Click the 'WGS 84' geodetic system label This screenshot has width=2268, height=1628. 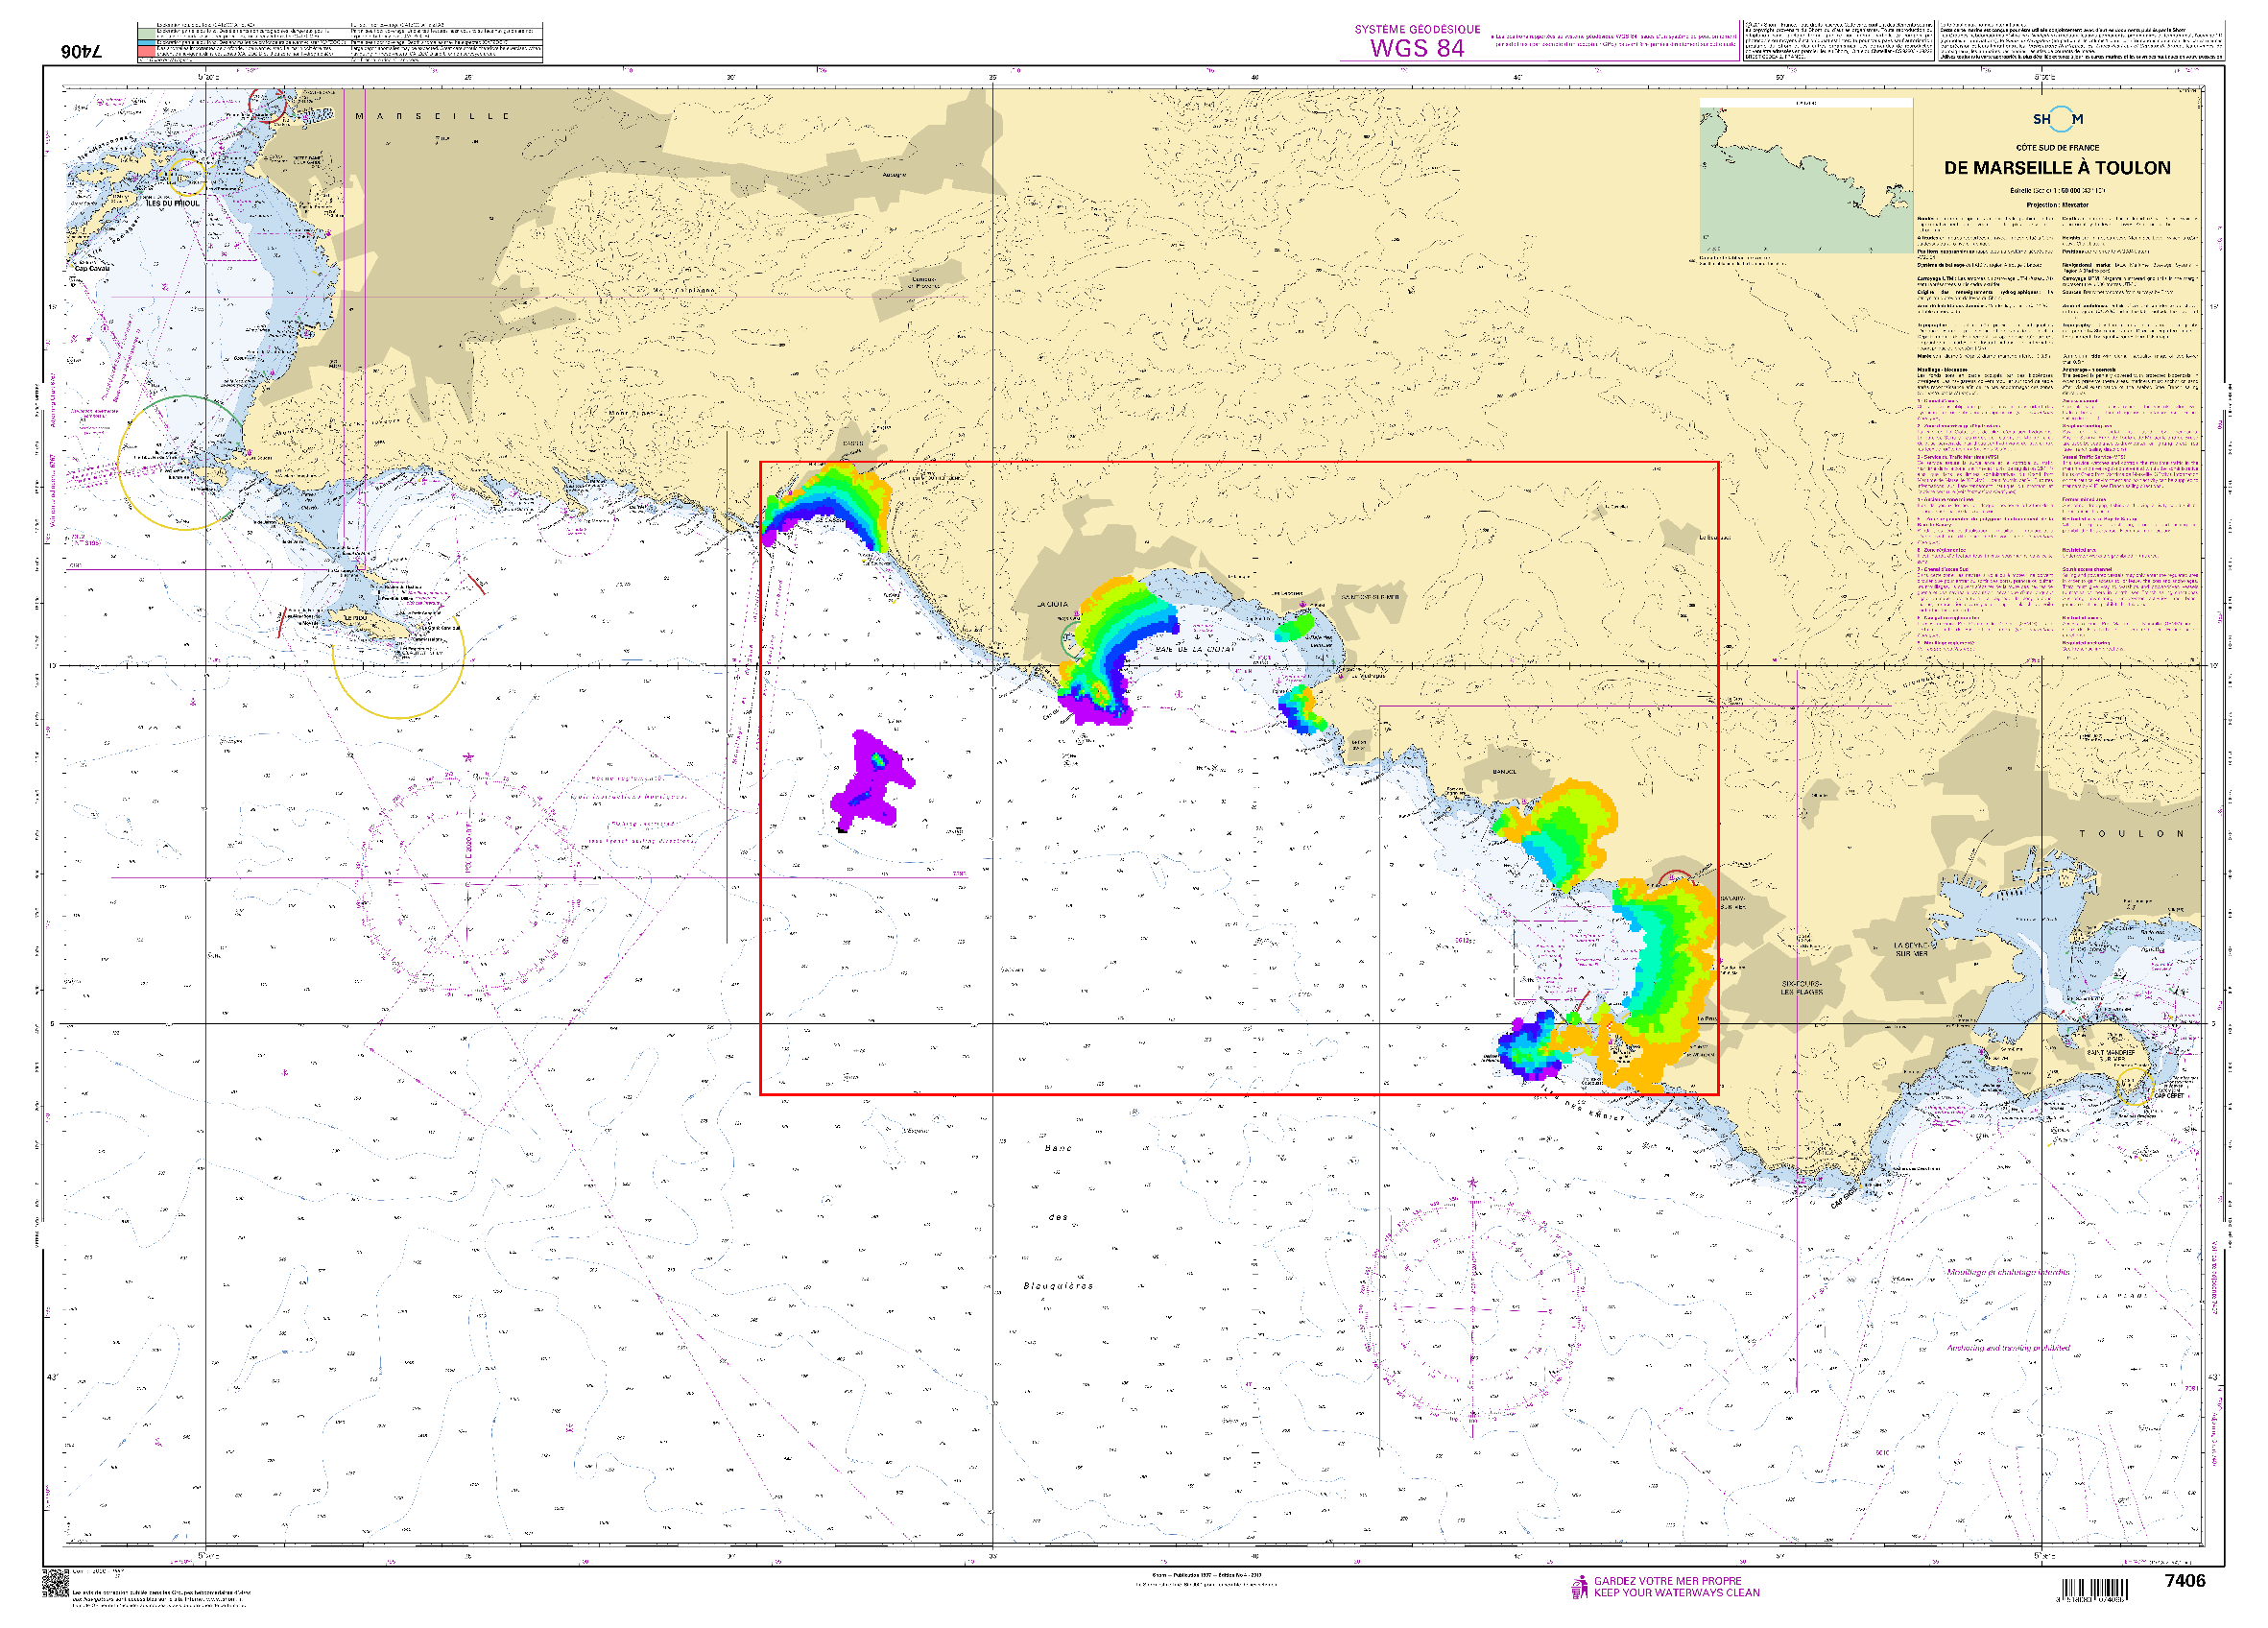point(1416,48)
